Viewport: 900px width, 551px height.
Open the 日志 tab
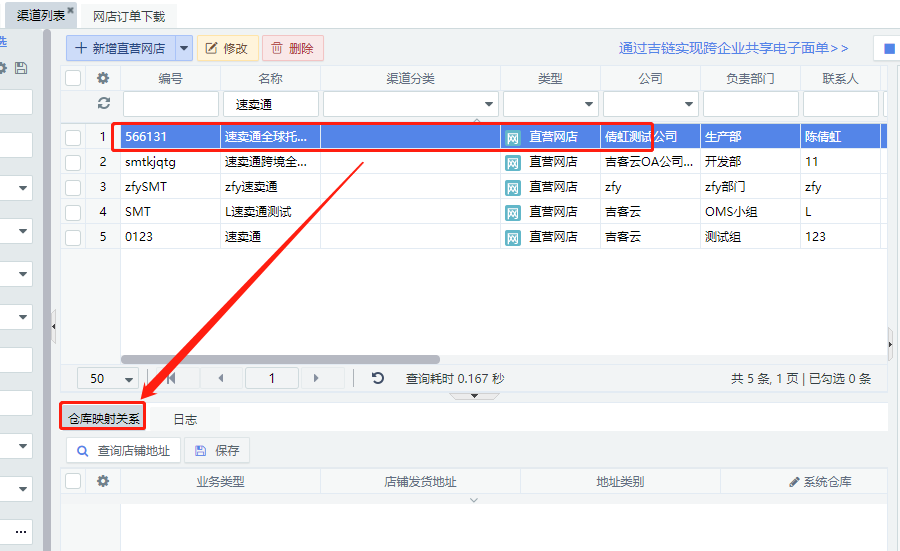185,420
